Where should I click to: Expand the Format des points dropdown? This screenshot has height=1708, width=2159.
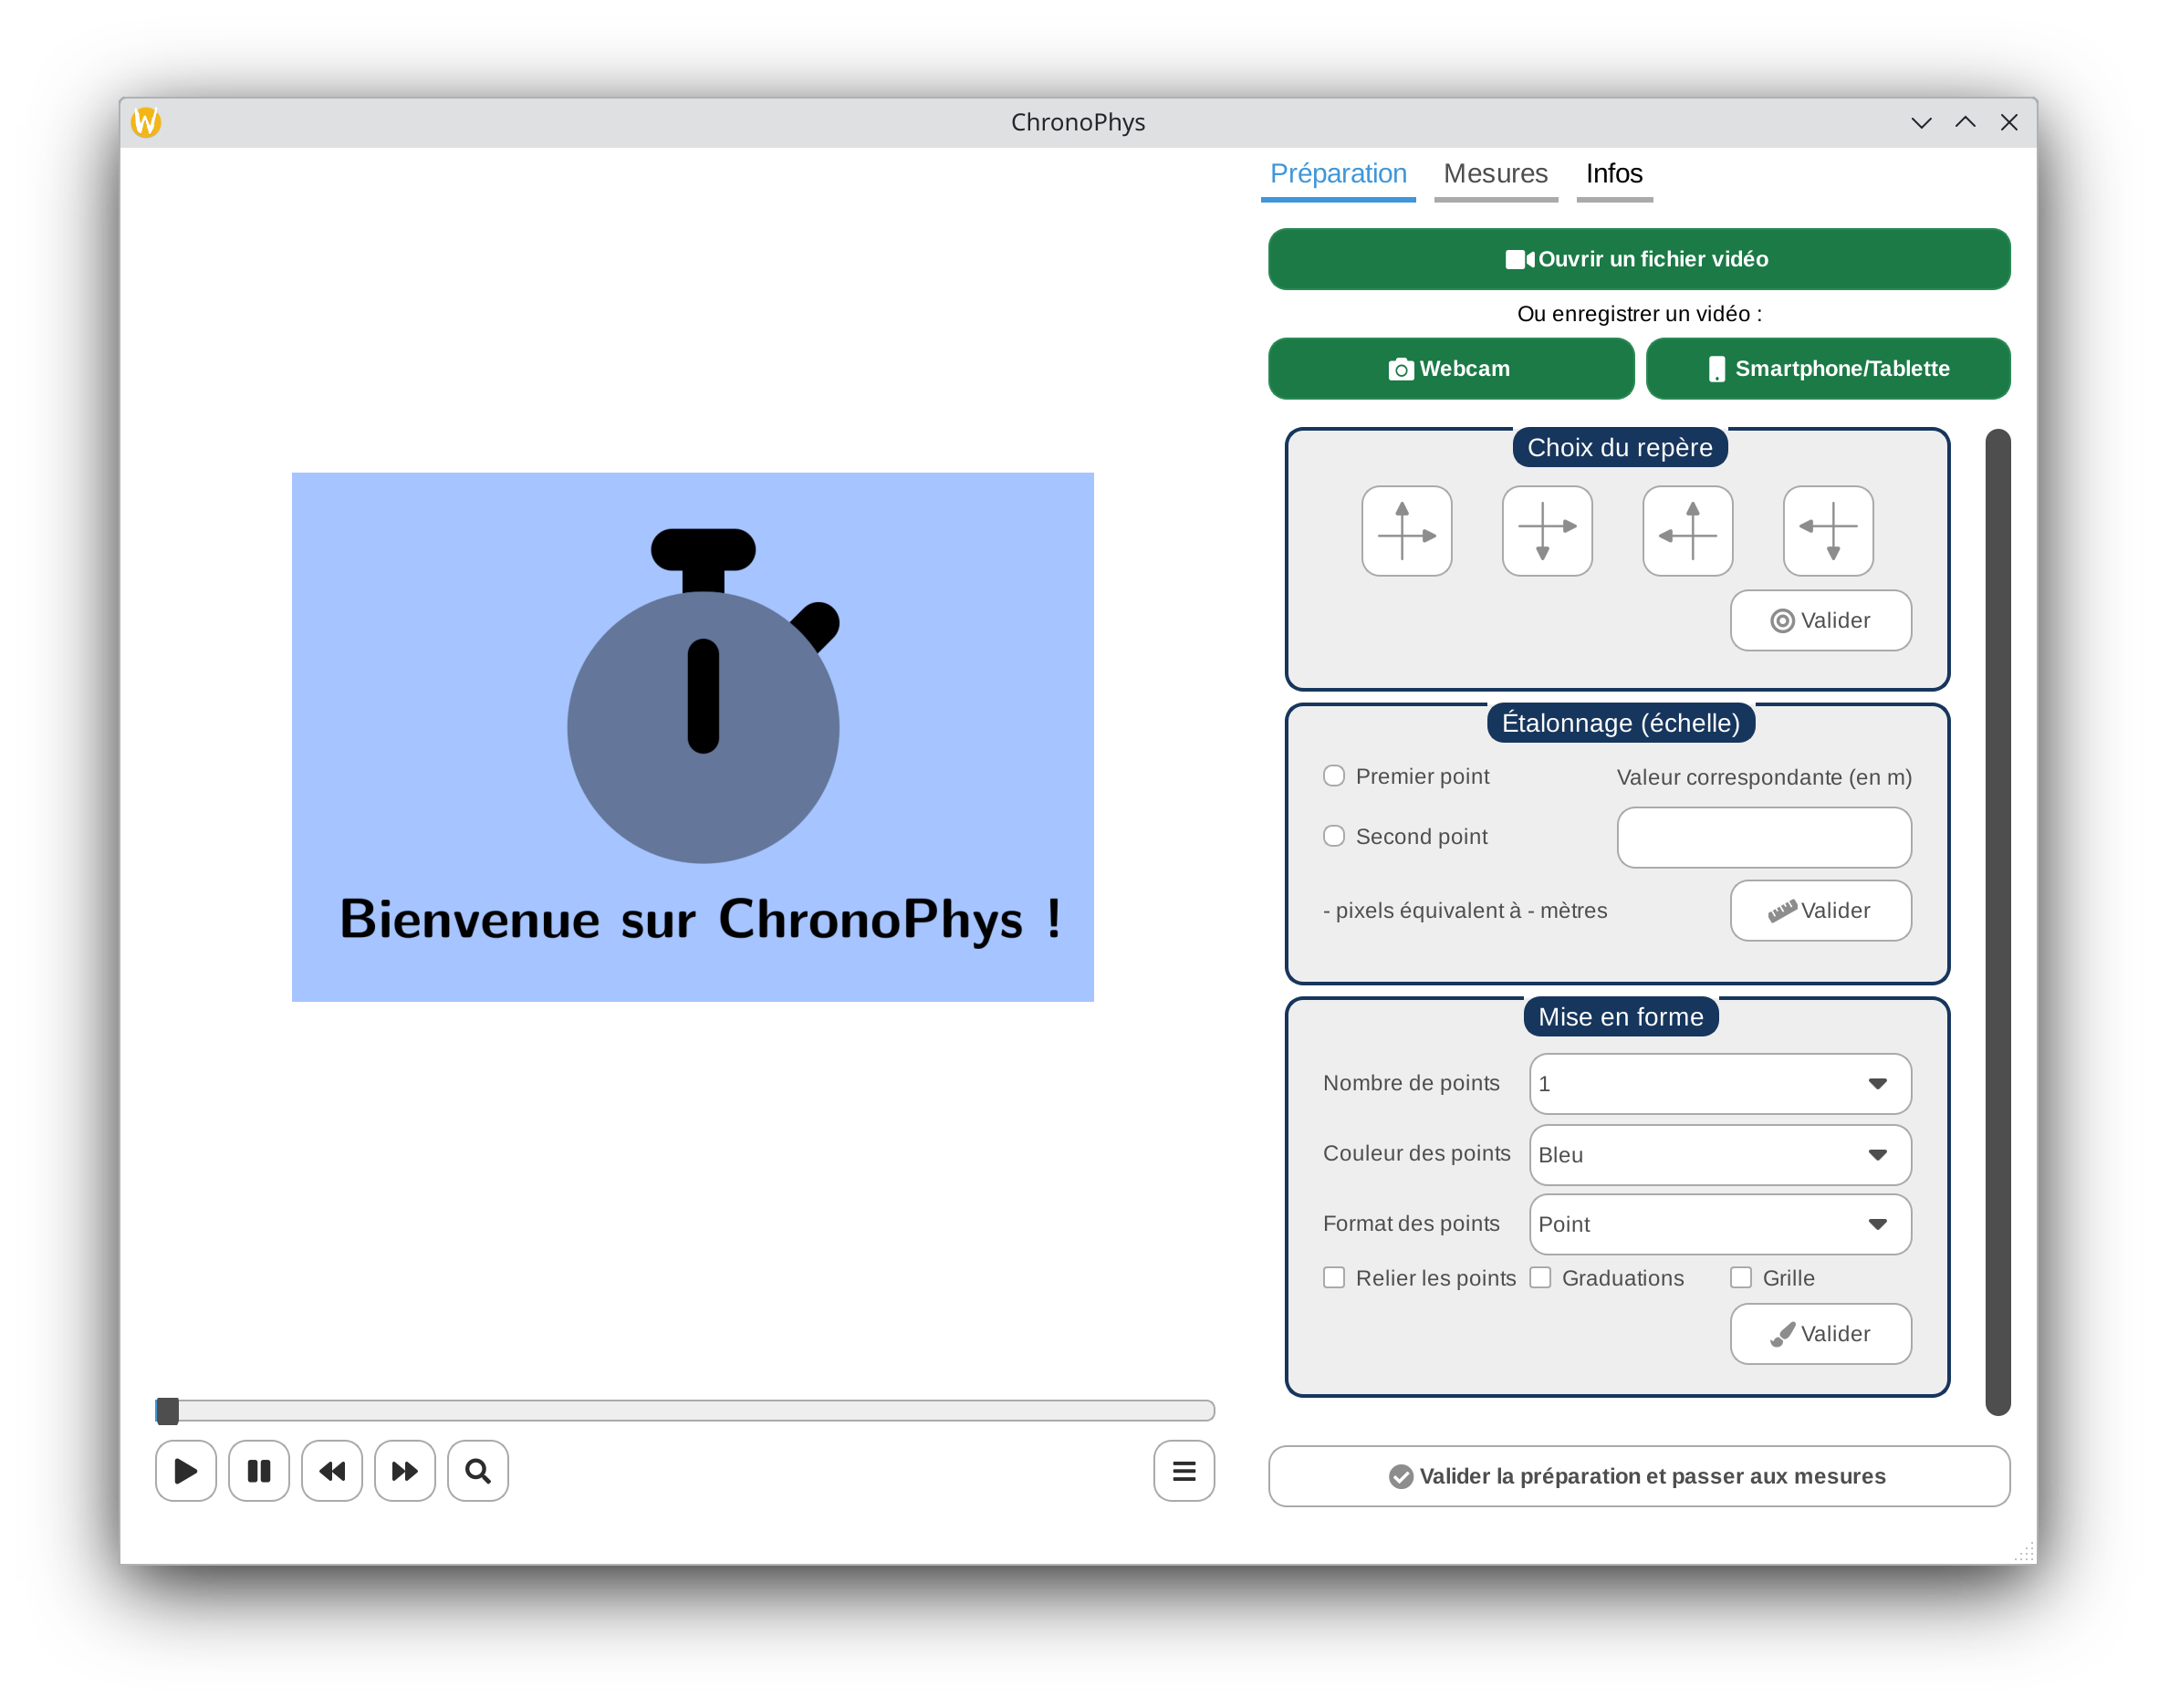[1720, 1224]
